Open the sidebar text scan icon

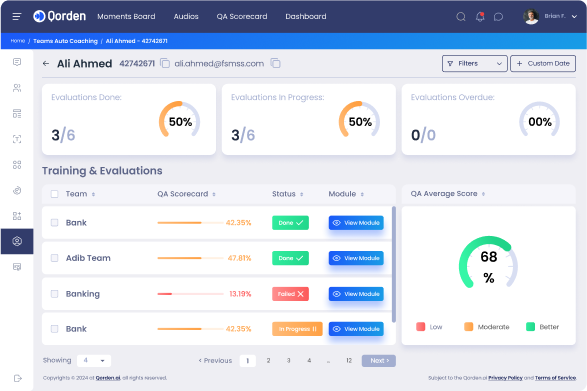tap(17, 139)
